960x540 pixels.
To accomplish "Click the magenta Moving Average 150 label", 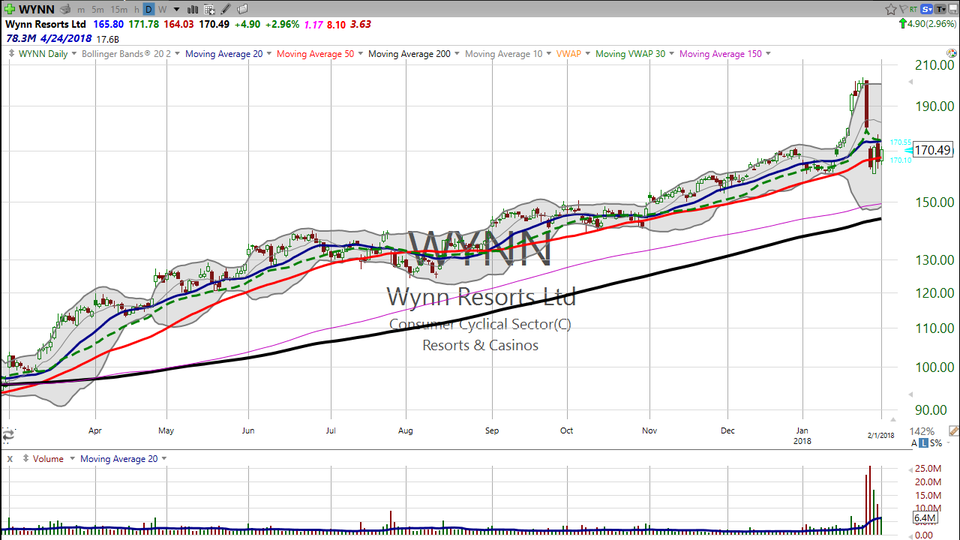I will [721, 54].
